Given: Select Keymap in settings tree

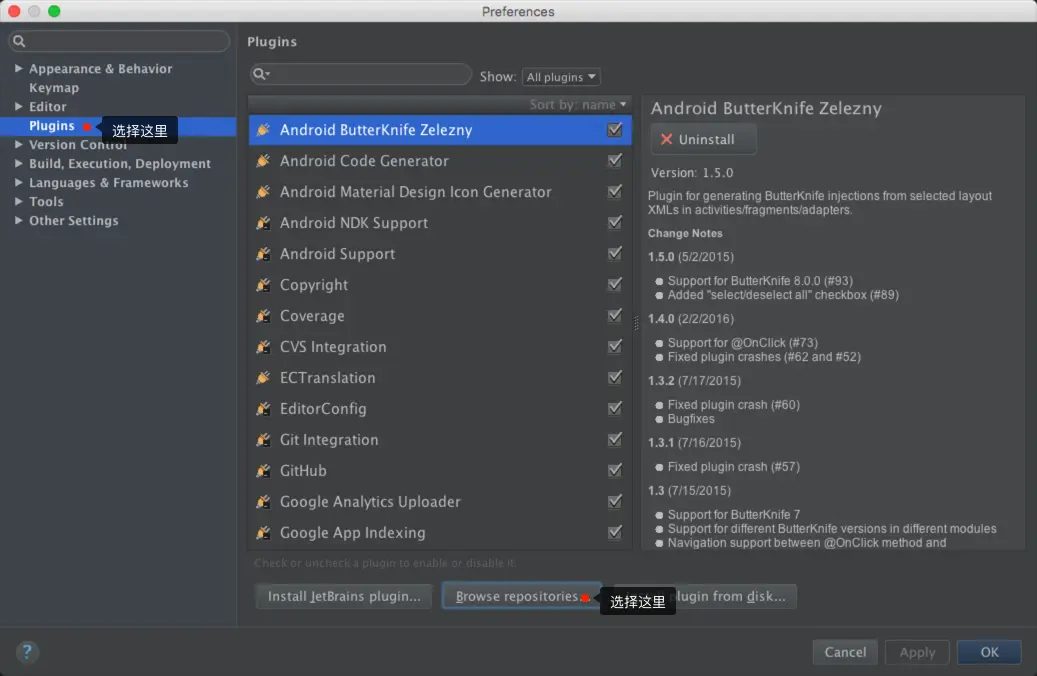Looking at the screenshot, I should pyautogui.click(x=54, y=87).
